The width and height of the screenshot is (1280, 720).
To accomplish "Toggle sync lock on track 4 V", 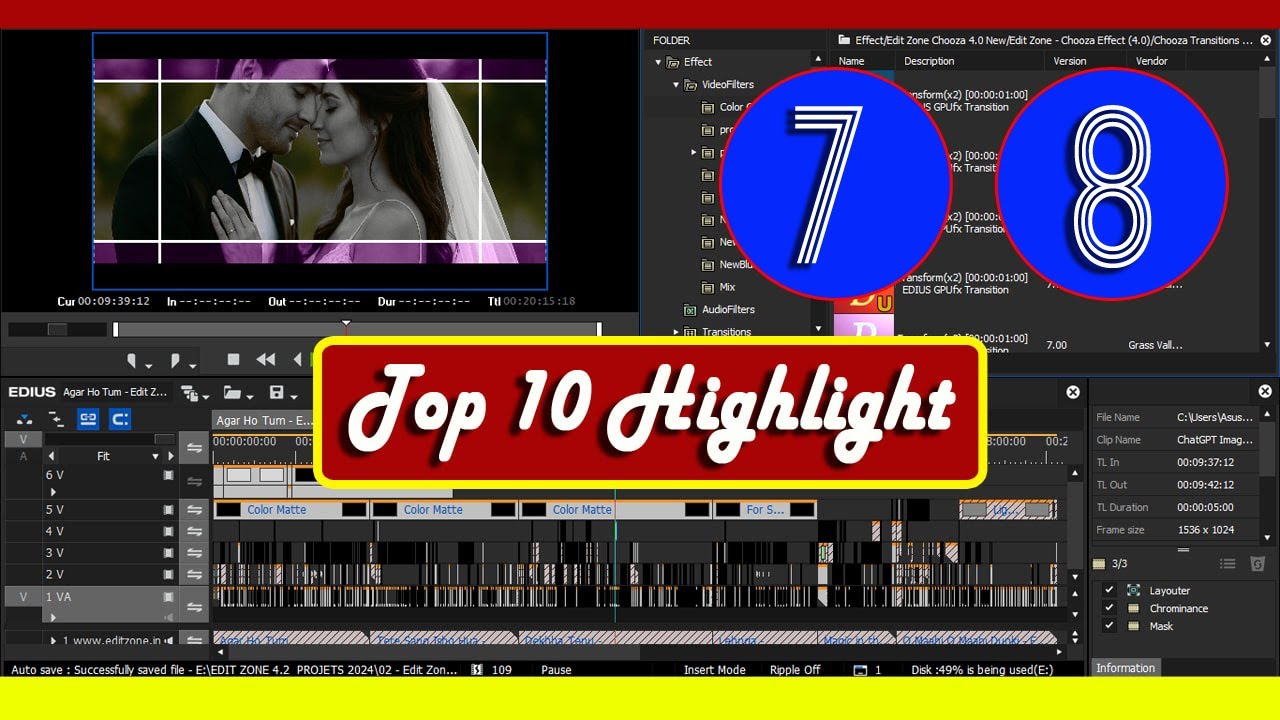I will [195, 532].
